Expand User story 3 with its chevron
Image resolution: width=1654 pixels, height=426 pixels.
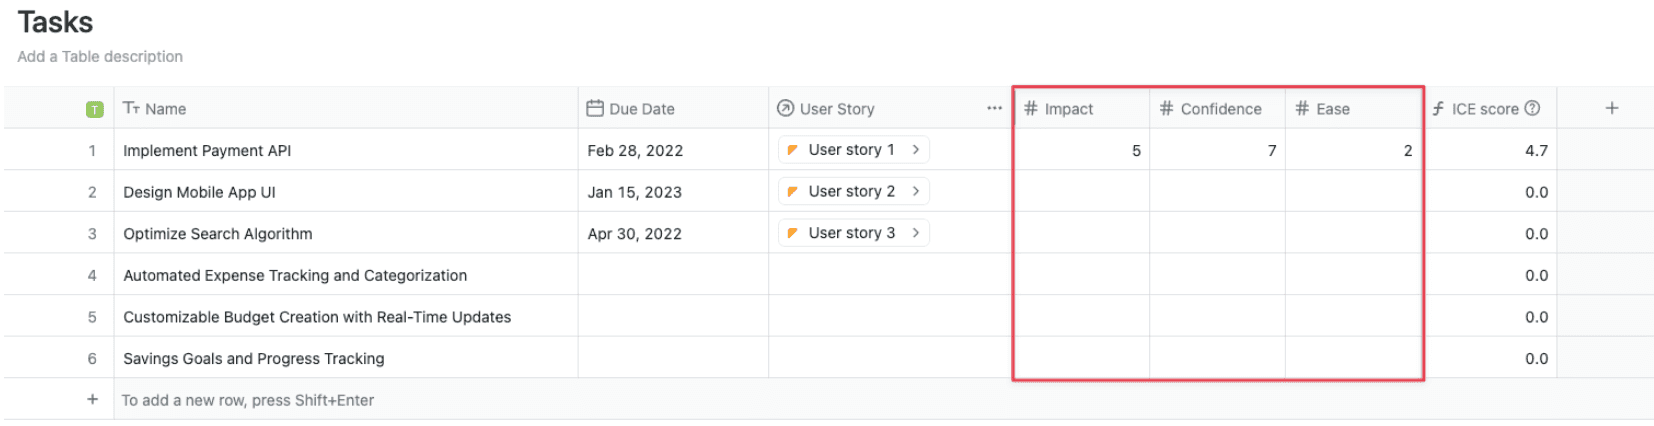pos(915,233)
